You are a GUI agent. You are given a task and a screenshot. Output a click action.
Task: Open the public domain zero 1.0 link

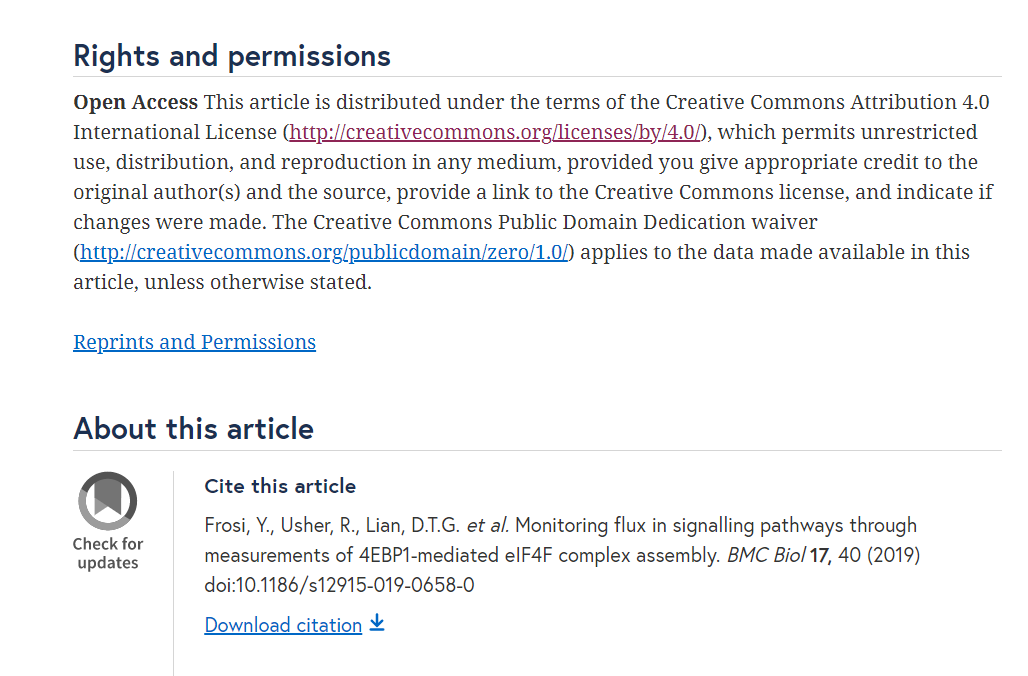coord(324,252)
